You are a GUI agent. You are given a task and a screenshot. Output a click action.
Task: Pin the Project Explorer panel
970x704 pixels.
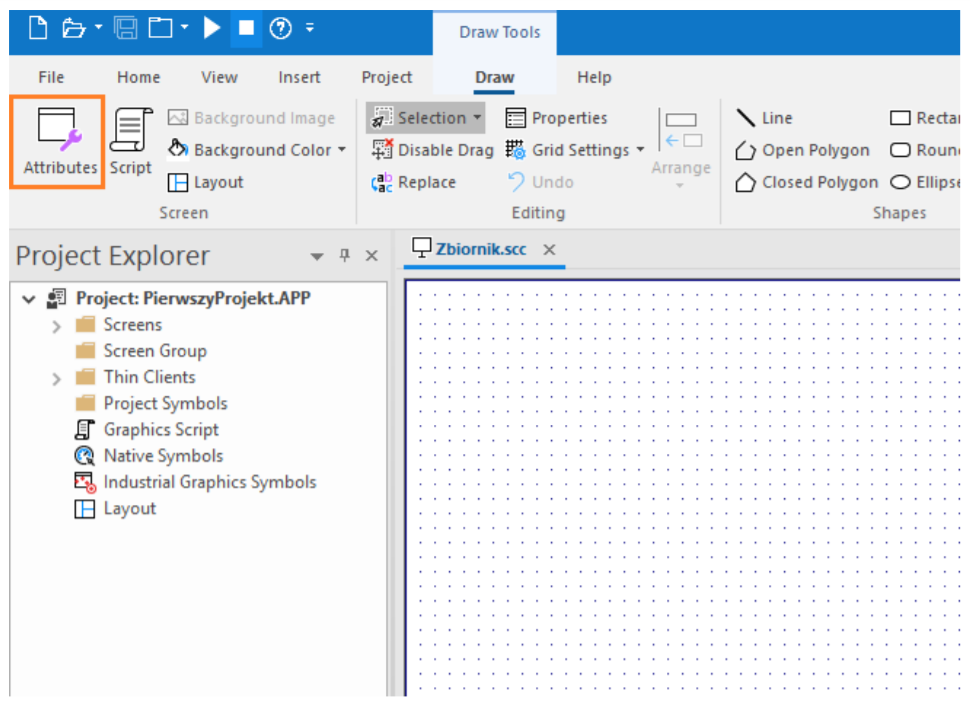tap(345, 256)
